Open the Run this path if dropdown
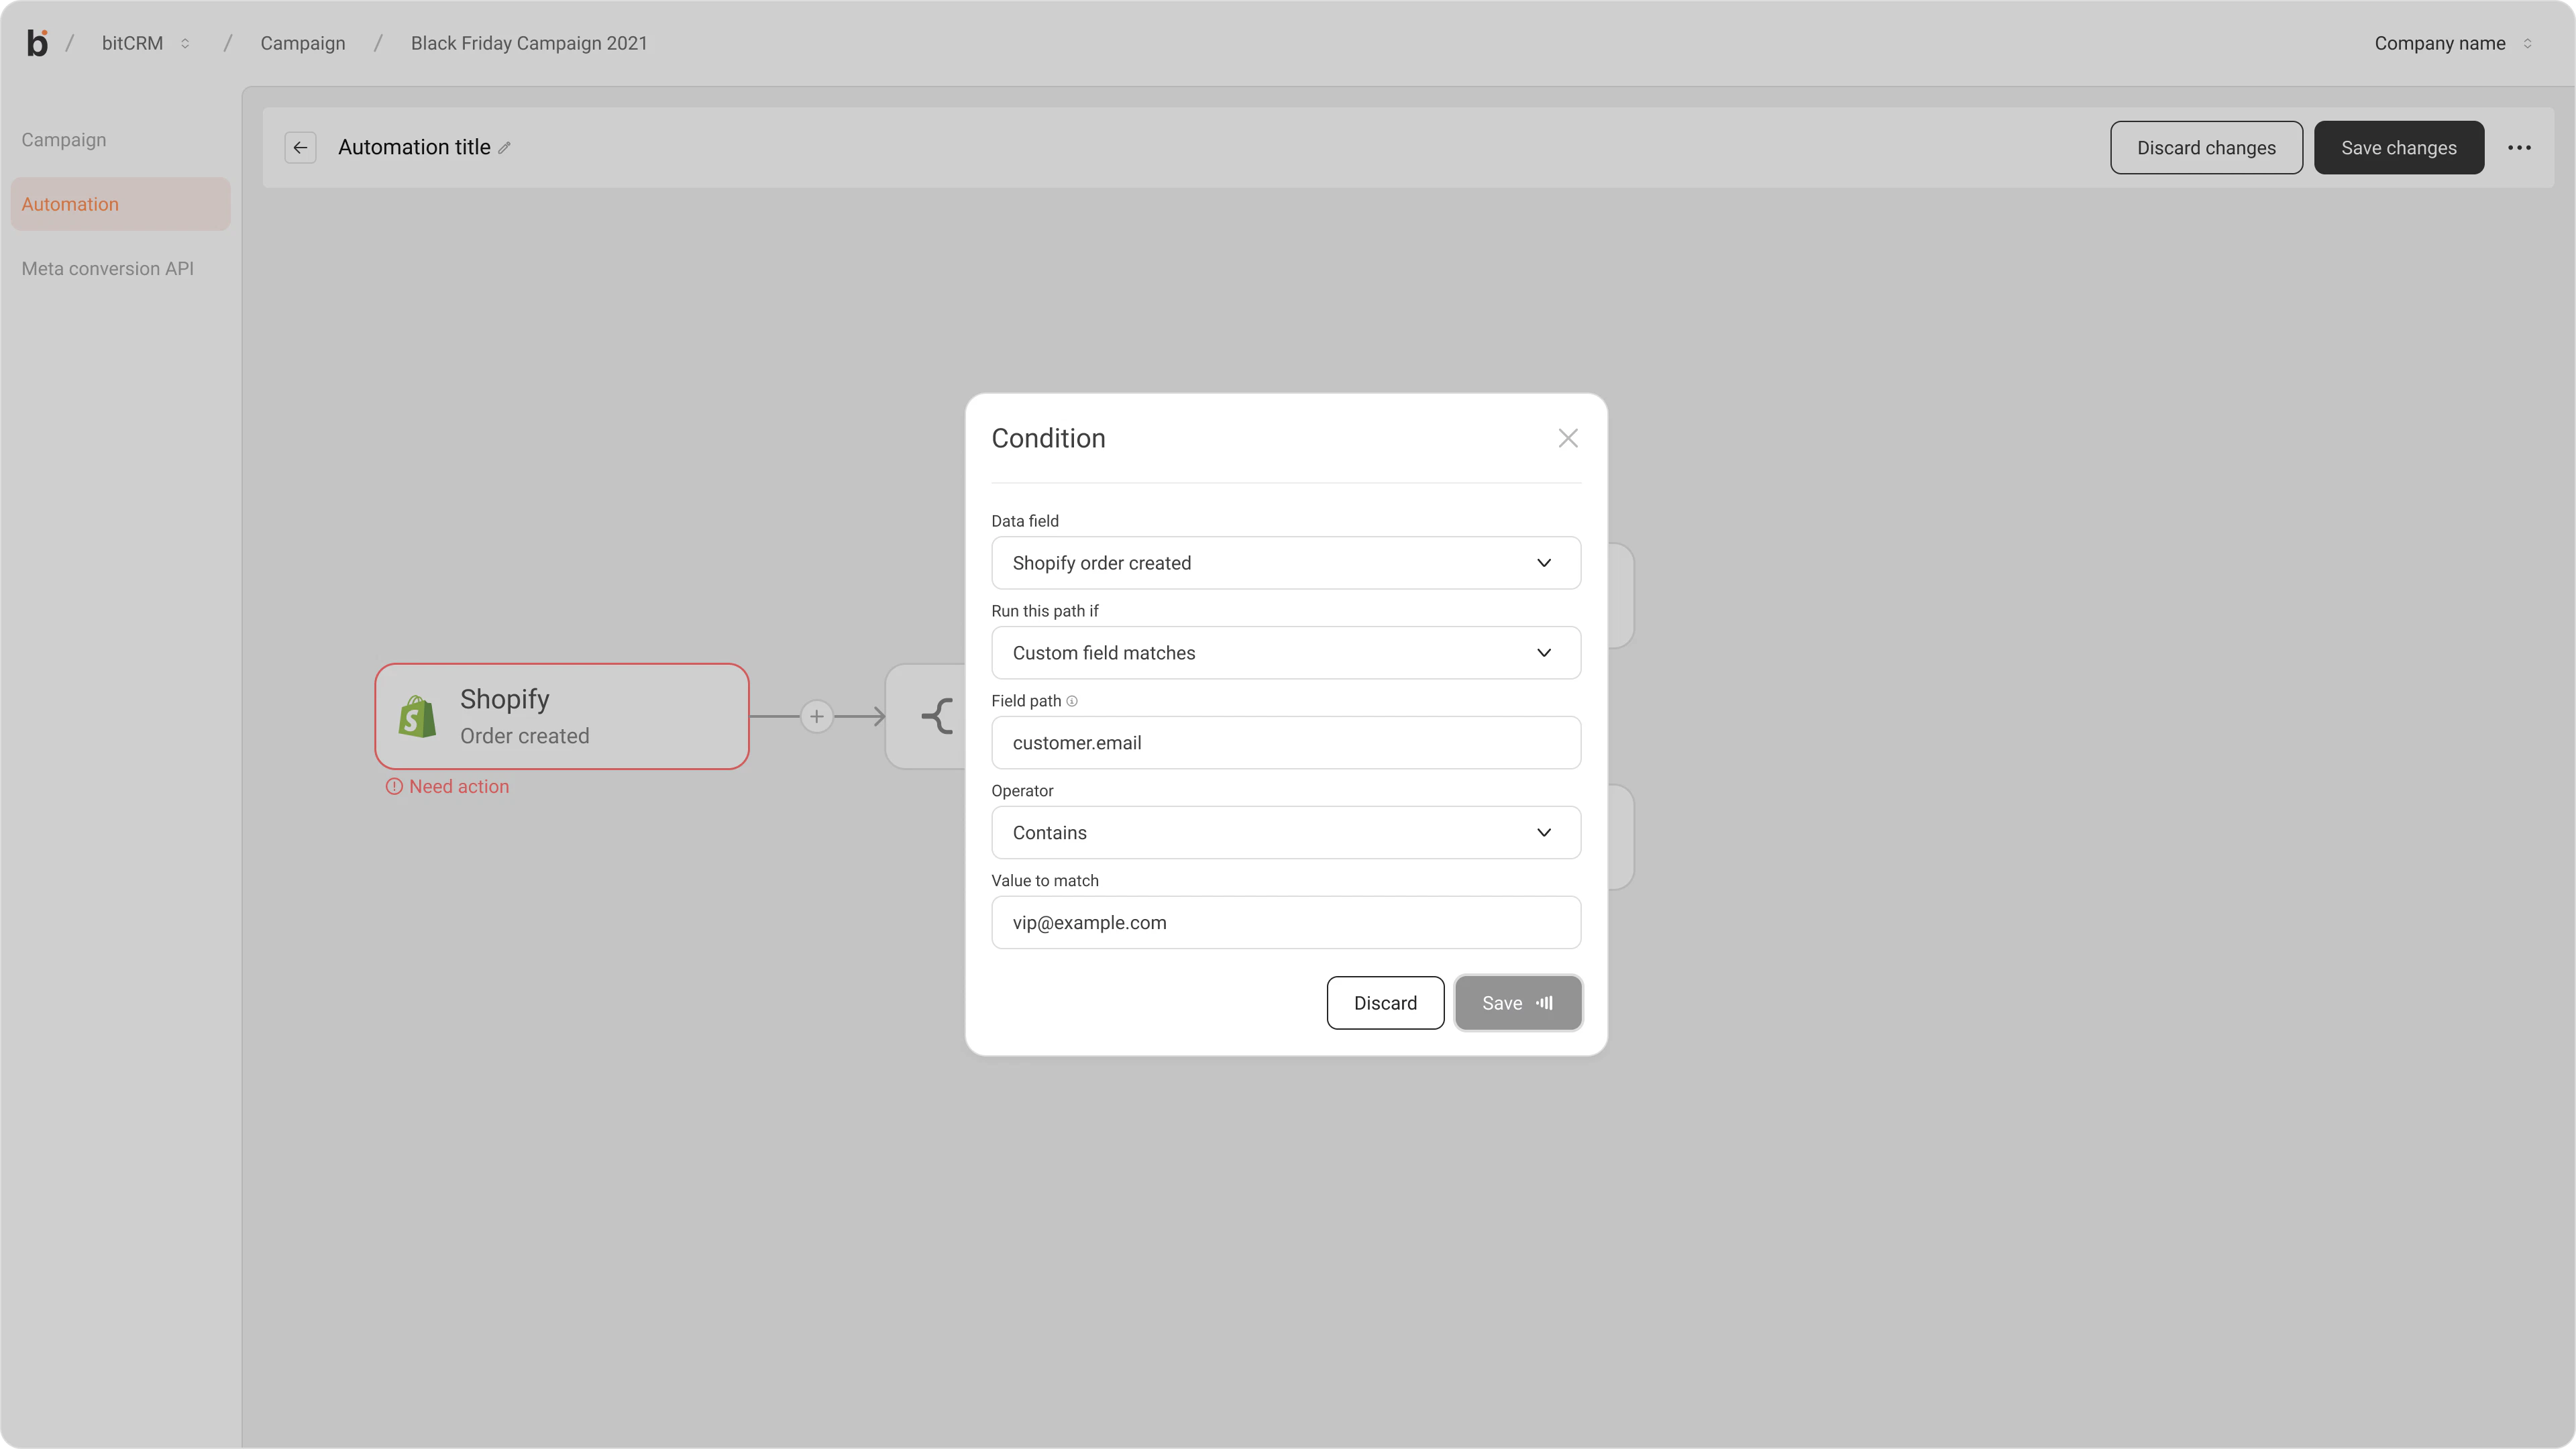 click(1286, 653)
